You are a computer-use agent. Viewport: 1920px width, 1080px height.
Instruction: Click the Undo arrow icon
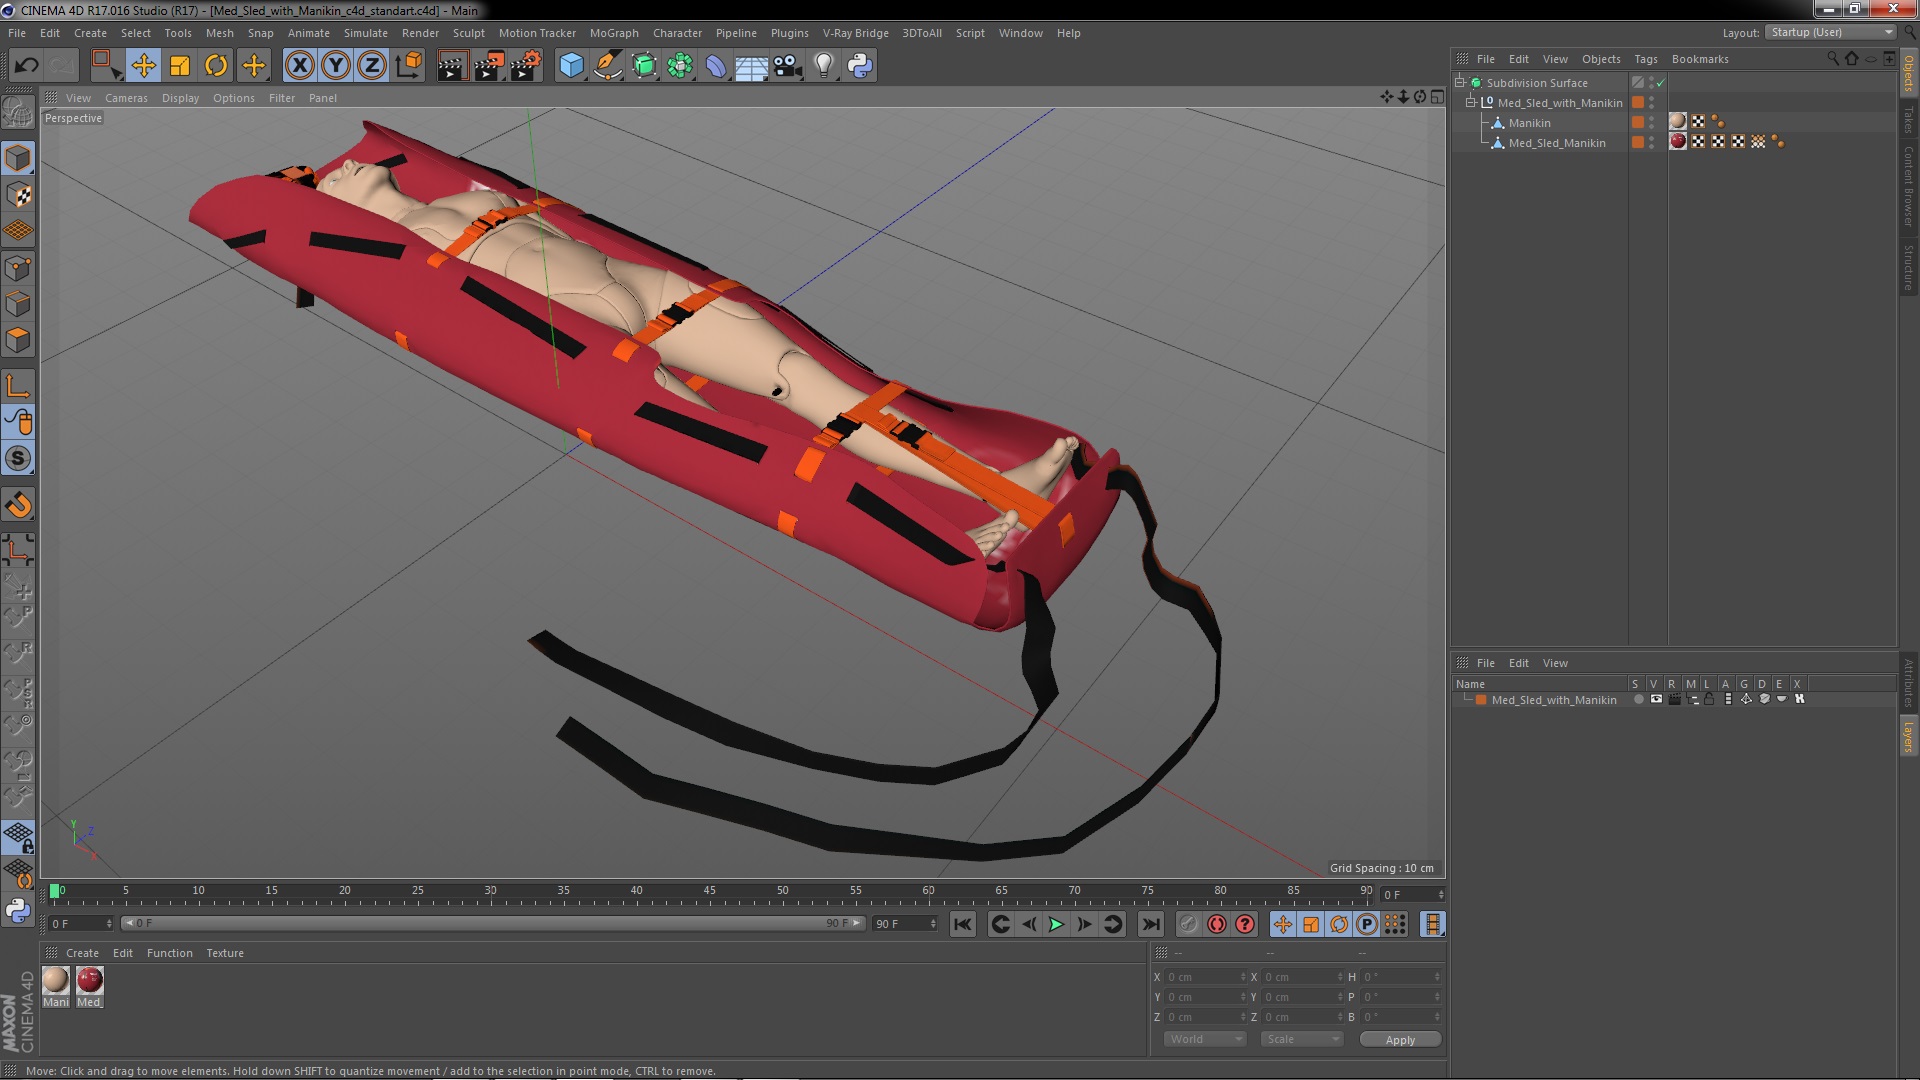click(26, 66)
